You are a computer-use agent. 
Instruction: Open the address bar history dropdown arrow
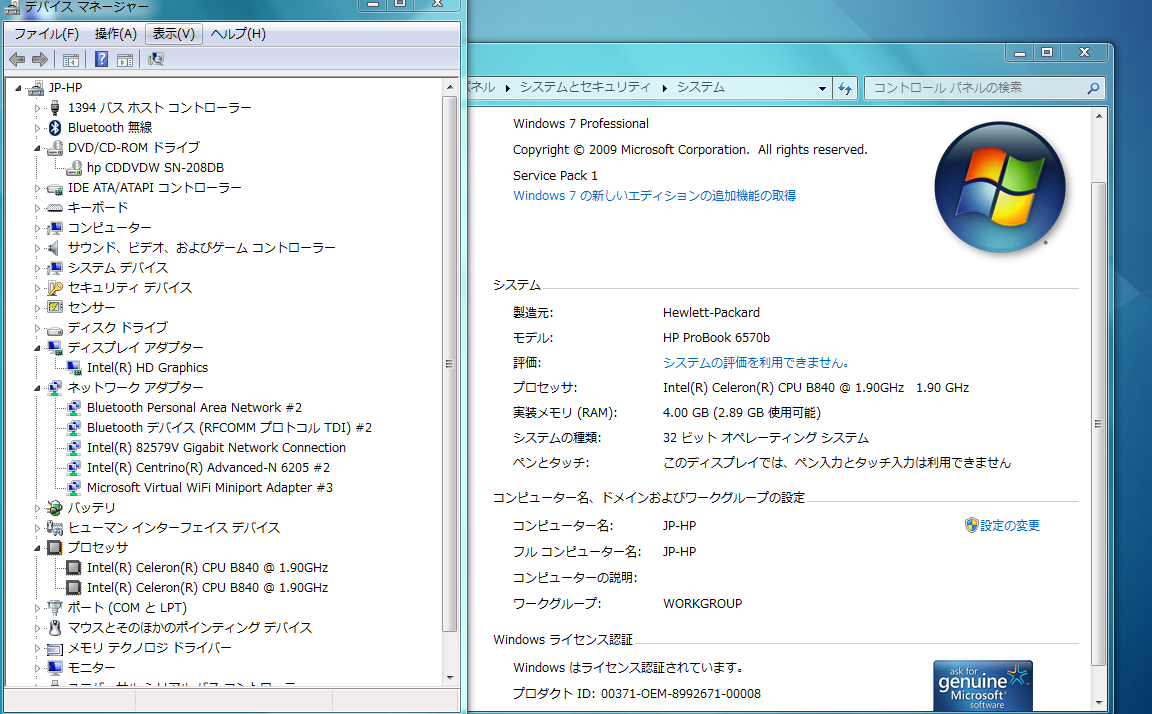point(822,88)
